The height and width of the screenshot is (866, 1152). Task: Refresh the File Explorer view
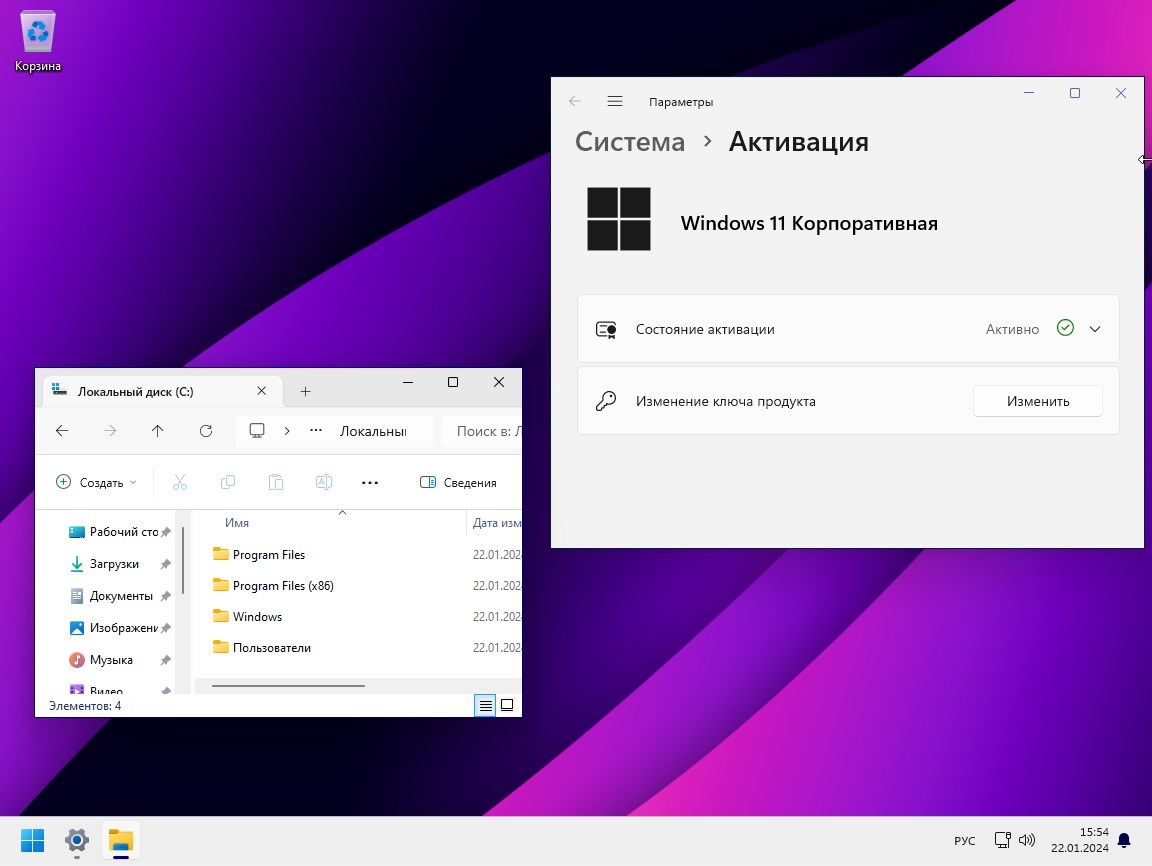(206, 431)
